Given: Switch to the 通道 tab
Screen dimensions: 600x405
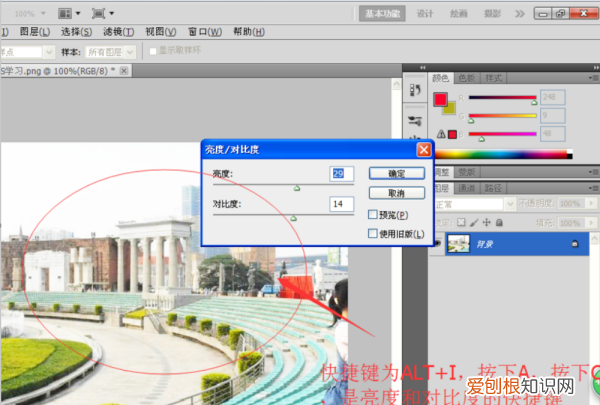Looking at the screenshot, I should pos(467,188).
